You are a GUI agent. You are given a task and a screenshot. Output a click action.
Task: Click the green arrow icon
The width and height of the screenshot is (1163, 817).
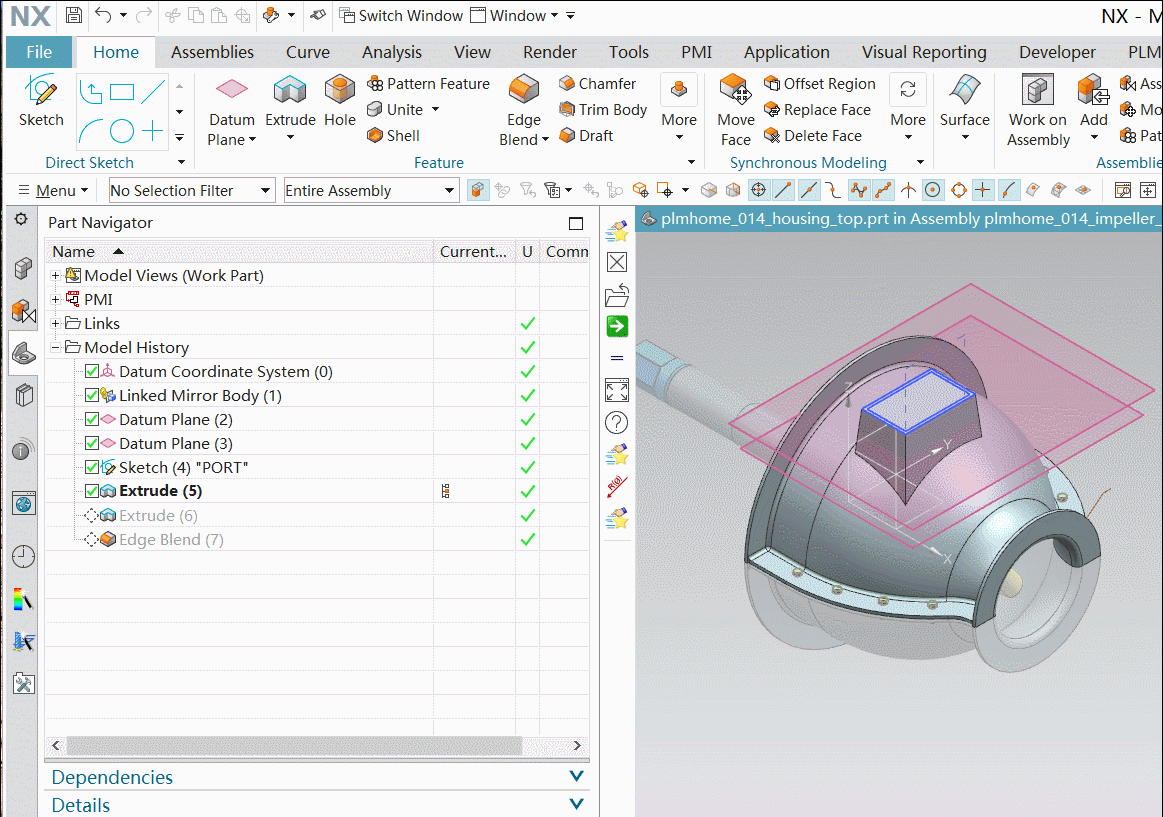(617, 326)
